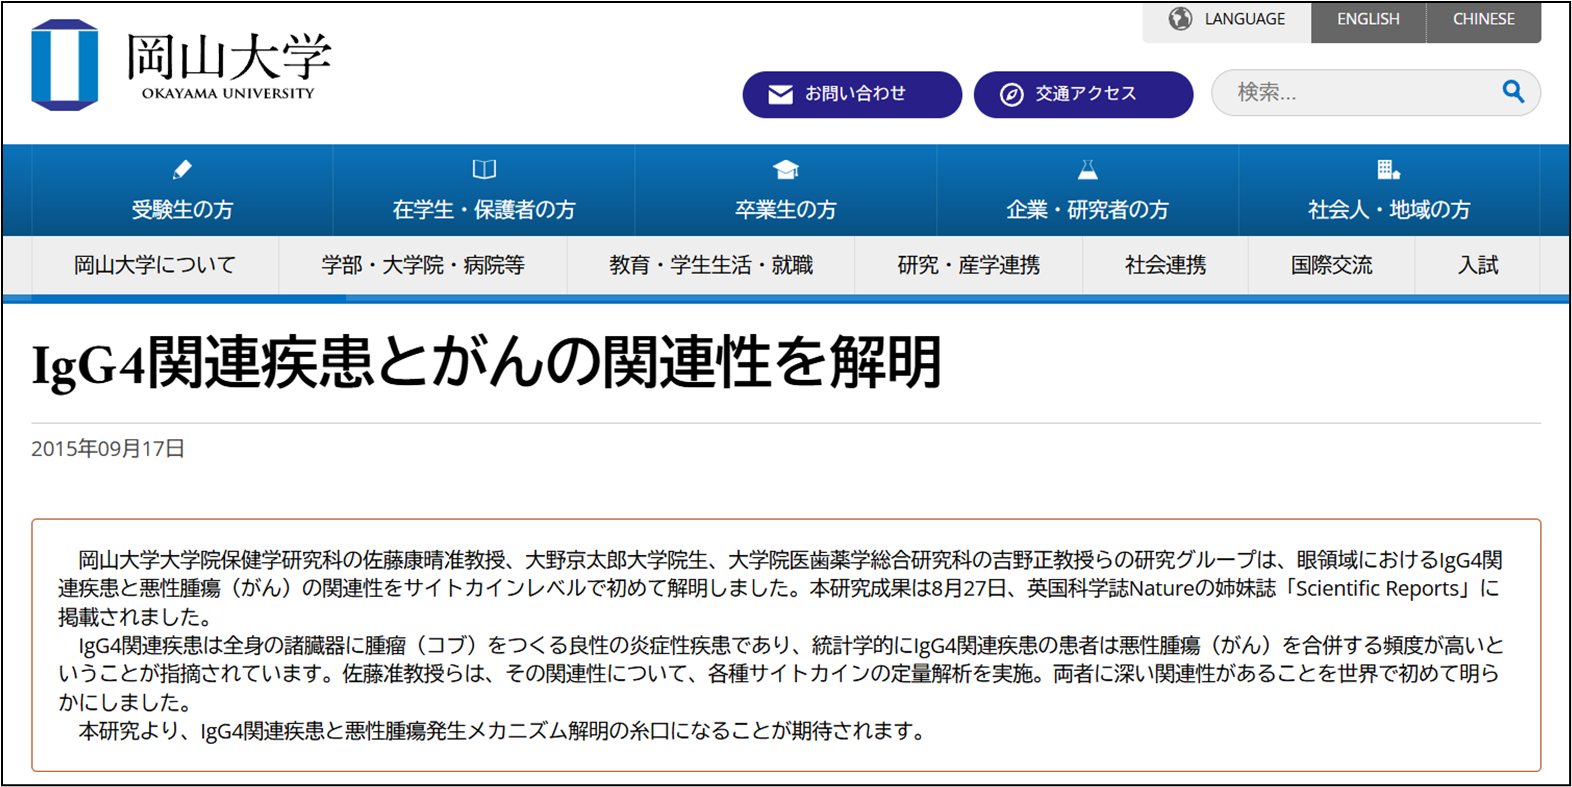Click the graduation cap icon above 卒業生の方
The width and height of the screenshot is (1572, 787).
click(x=786, y=170)
